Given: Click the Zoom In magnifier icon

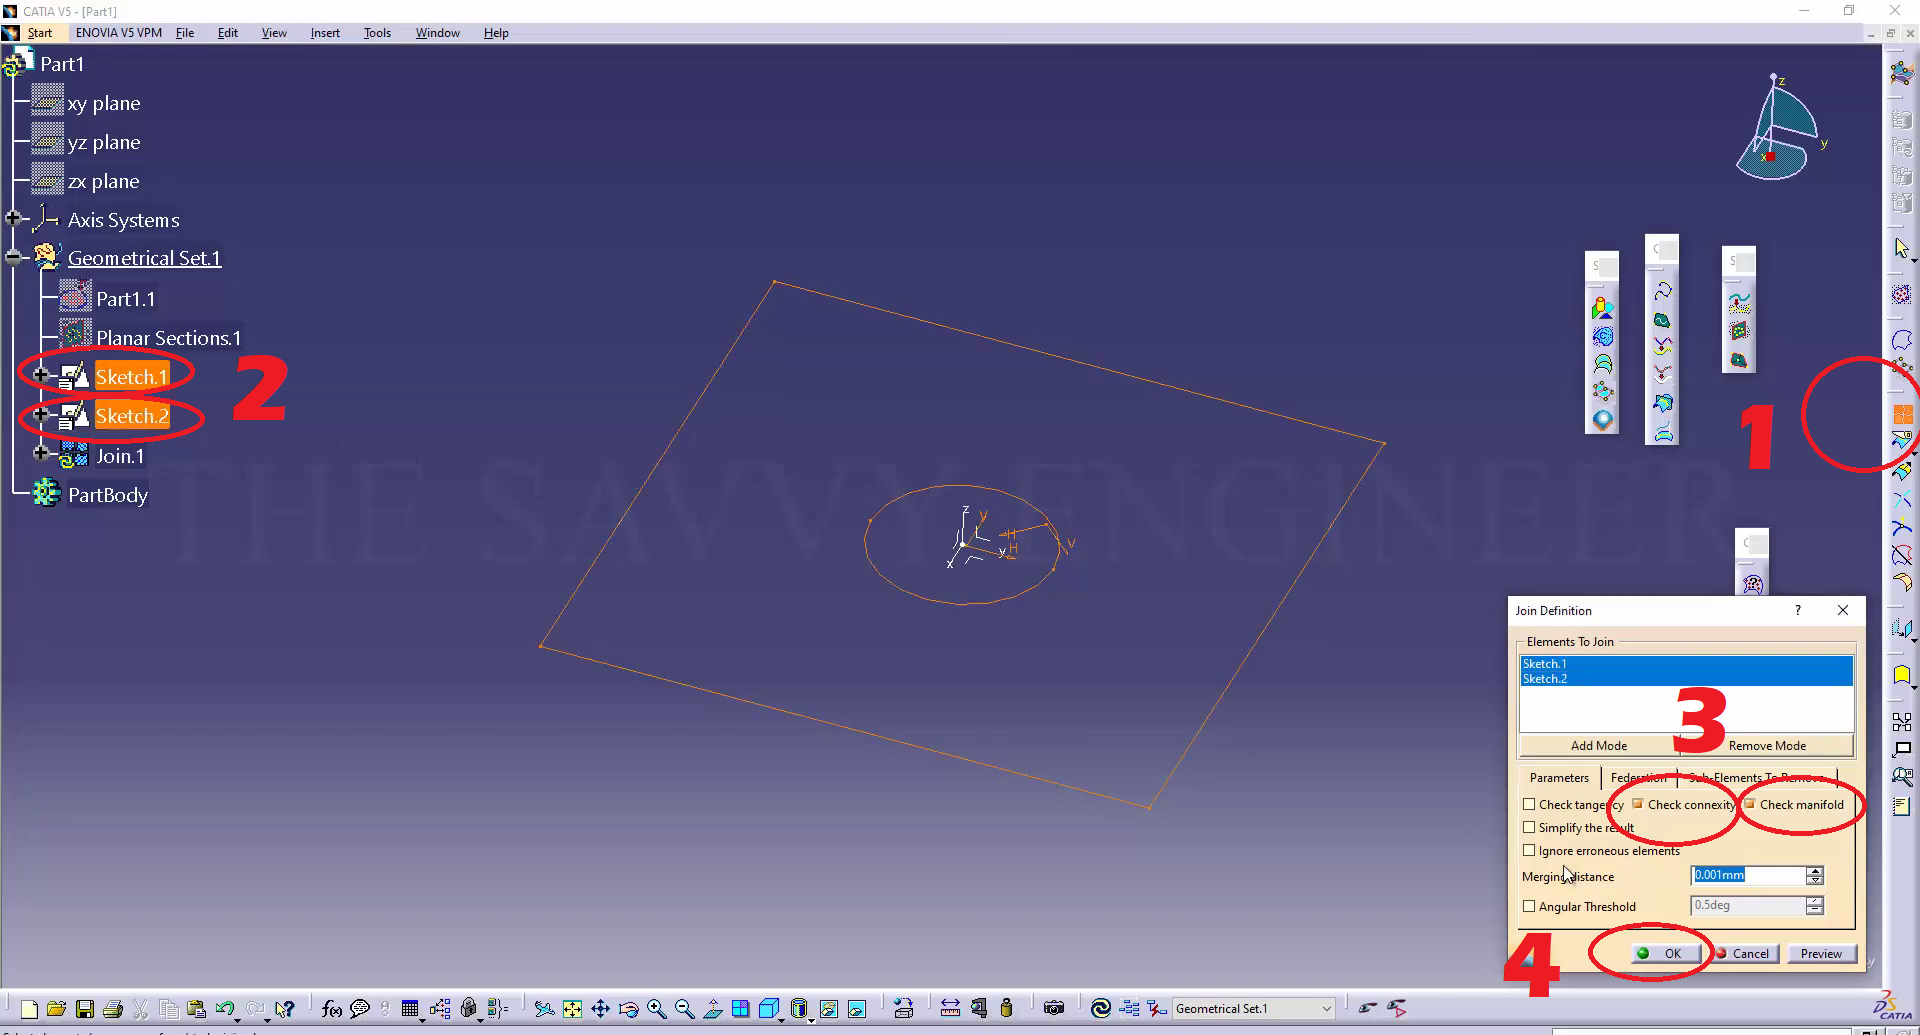Looking at the screenshot, I should (656, 1009).
